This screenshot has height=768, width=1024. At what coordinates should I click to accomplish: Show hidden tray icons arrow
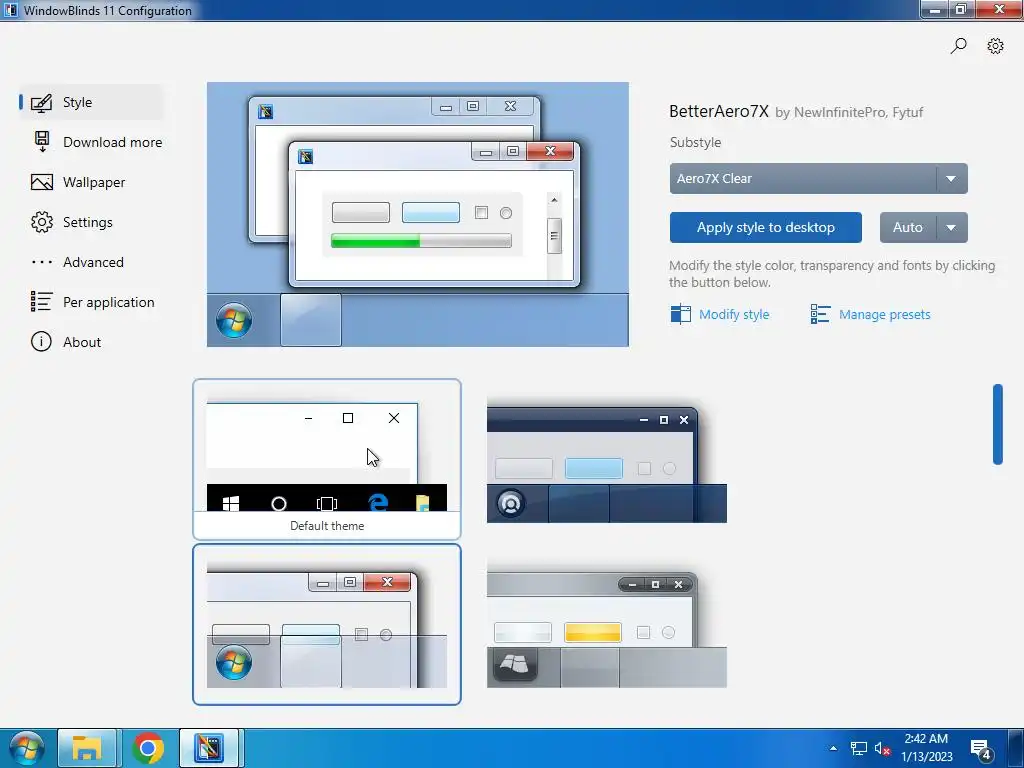click(833, 748)
